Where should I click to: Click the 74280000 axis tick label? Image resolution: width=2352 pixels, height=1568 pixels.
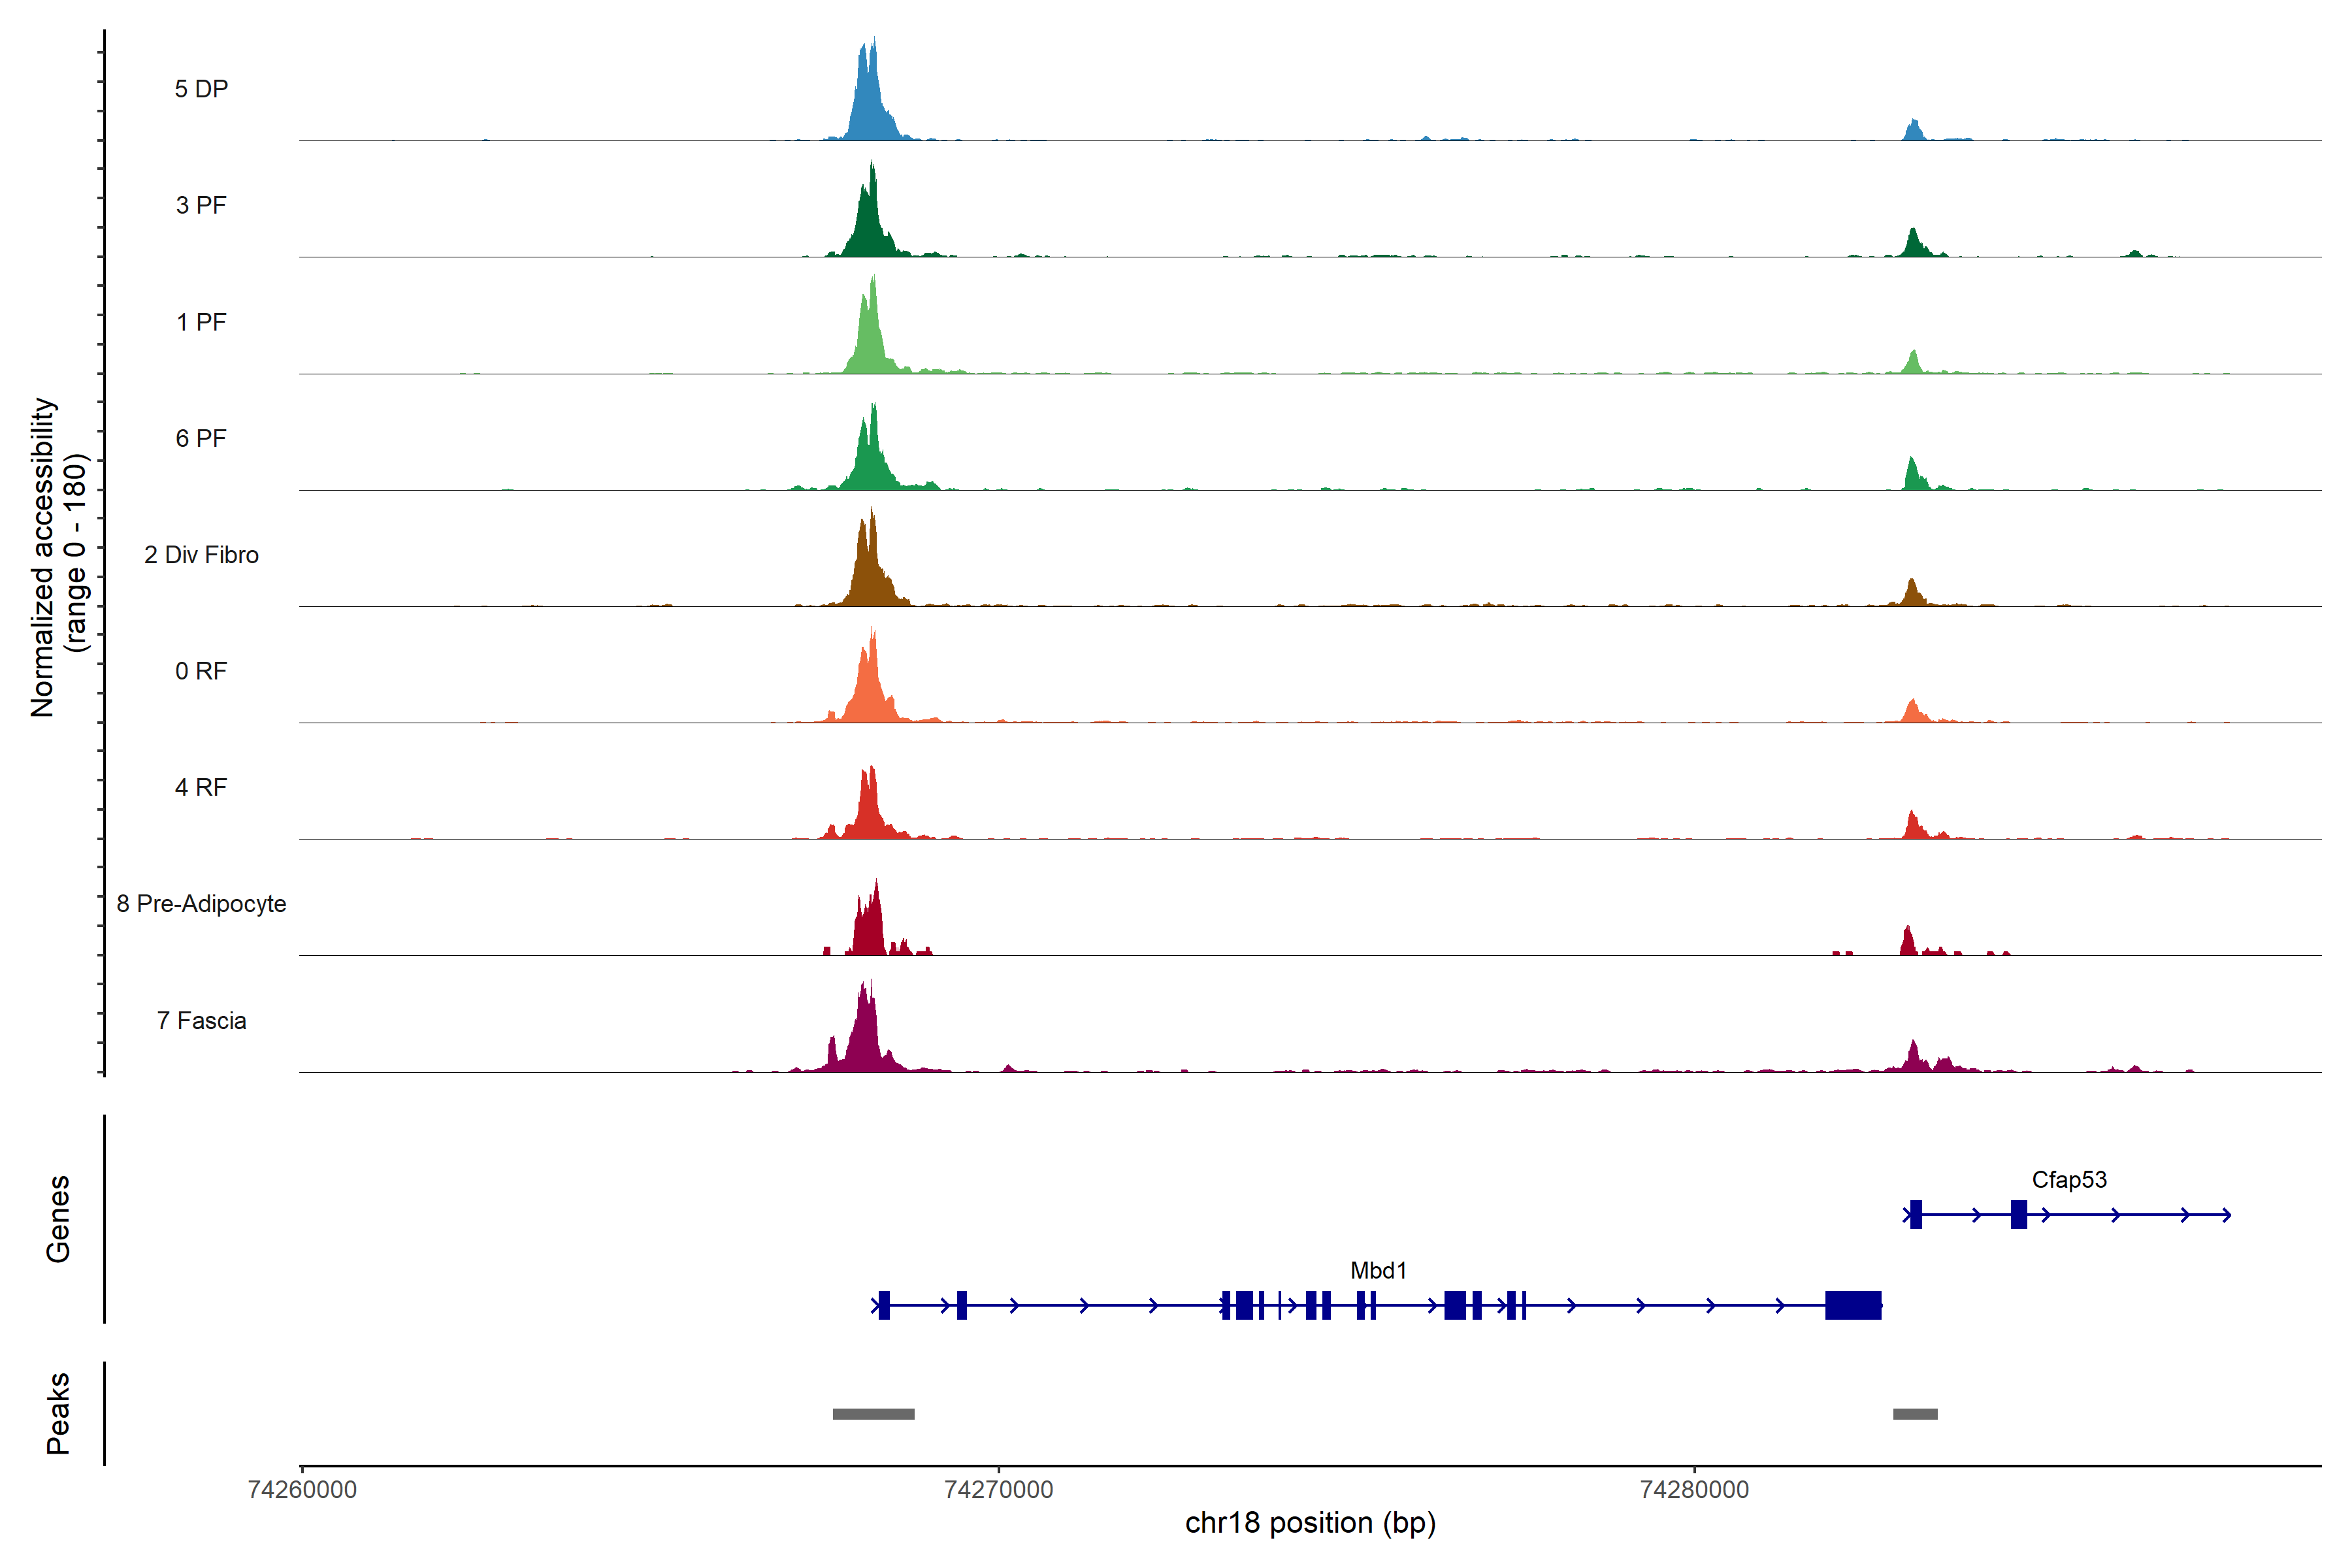coord(1694,1490)
